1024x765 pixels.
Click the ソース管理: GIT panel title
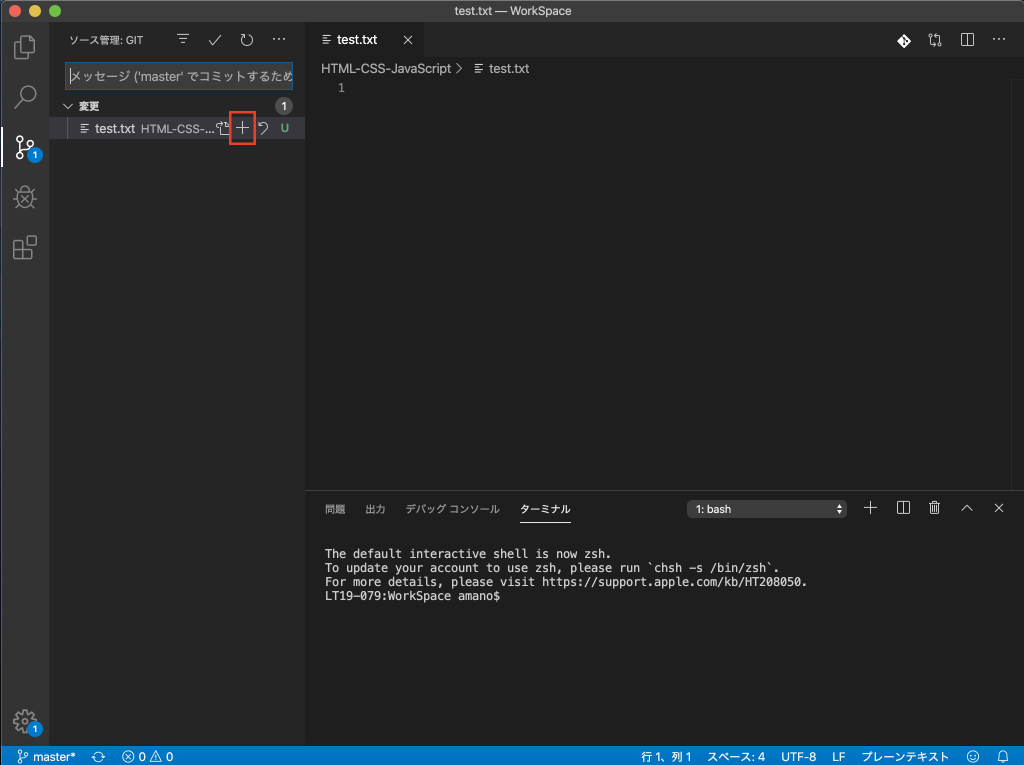tap(106, 40)
